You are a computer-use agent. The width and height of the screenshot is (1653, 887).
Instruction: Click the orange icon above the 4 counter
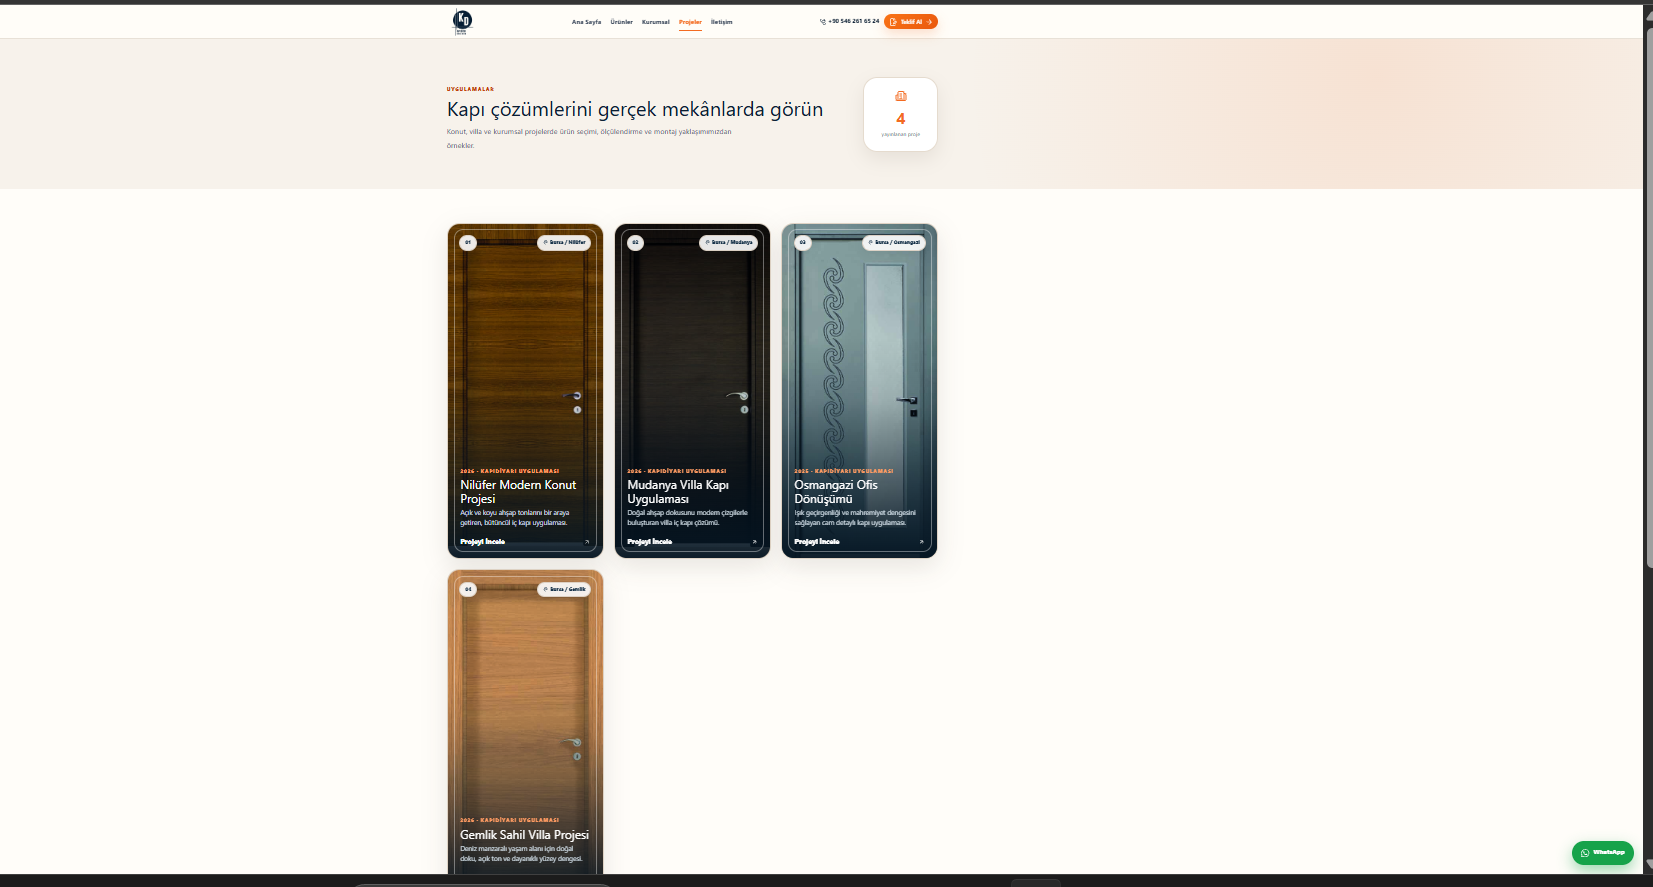point(901,96)
